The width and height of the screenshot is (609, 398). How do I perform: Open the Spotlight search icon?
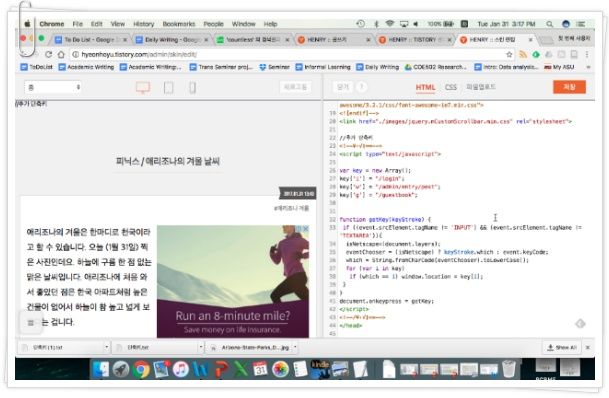pyautogui.click(x=550, y=24)
